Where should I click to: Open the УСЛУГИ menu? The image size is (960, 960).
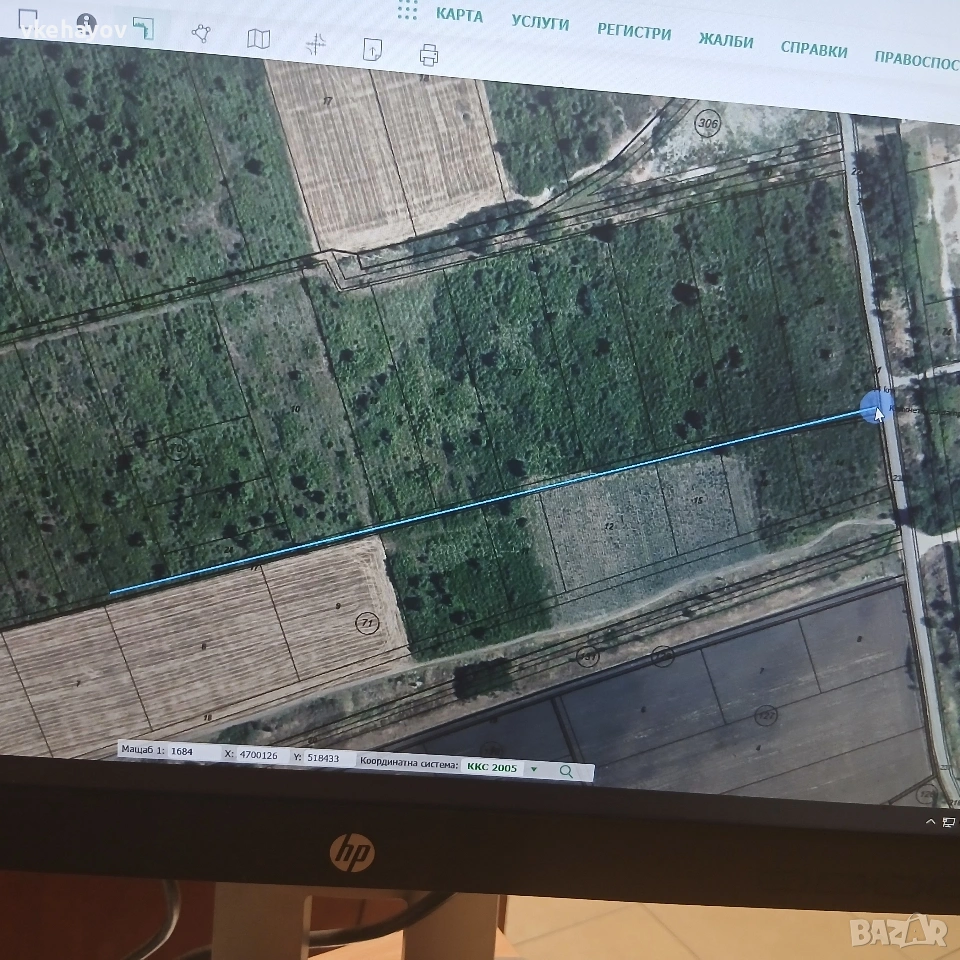(x=540, y=23)
